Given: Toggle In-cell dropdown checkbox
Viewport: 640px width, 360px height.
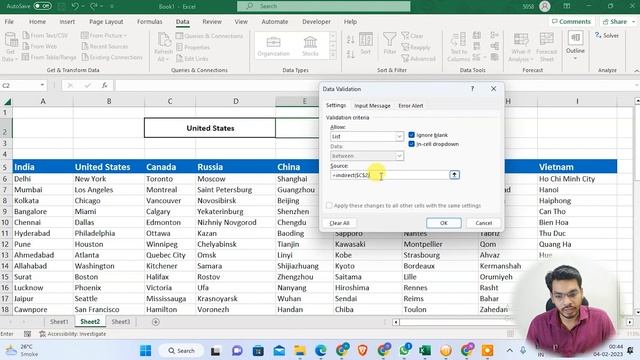Looking at the screenshot, I should tap(411, 144).
